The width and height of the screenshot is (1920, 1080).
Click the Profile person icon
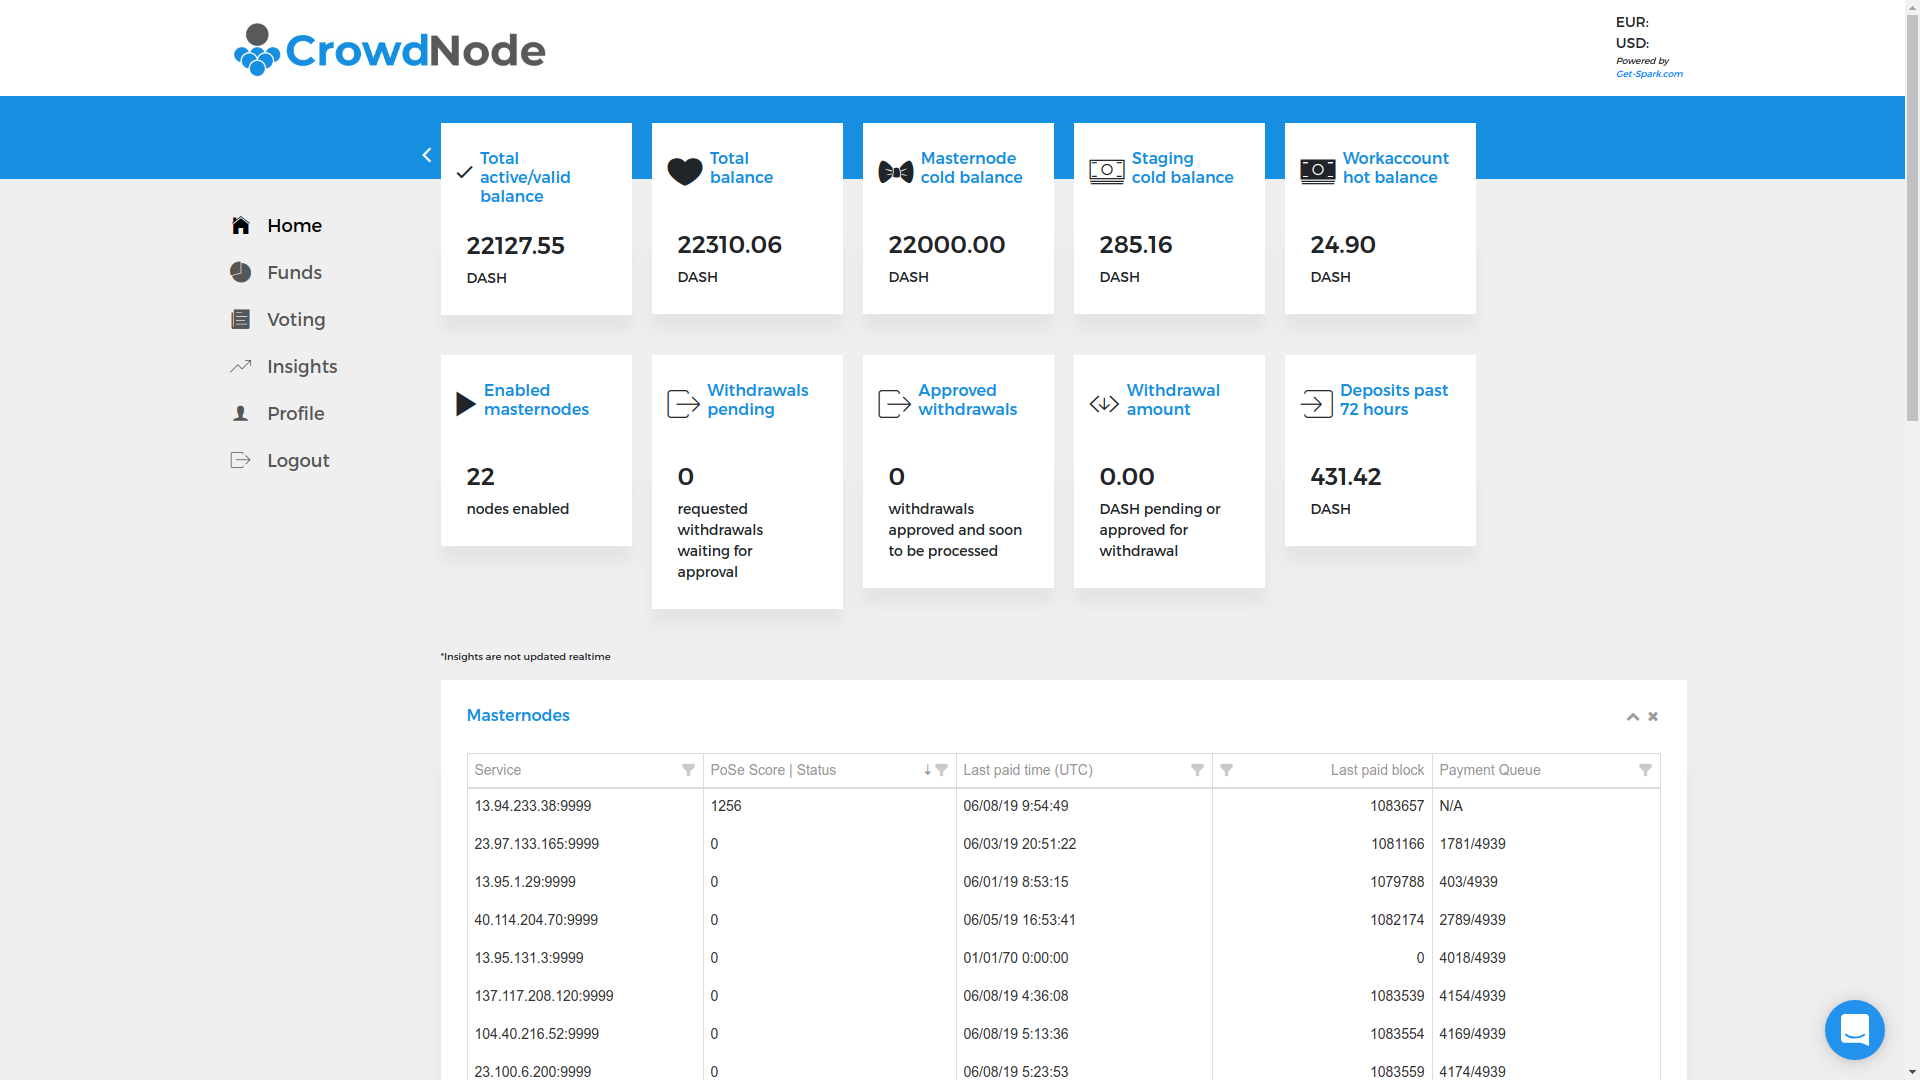(x=240, y=413)
